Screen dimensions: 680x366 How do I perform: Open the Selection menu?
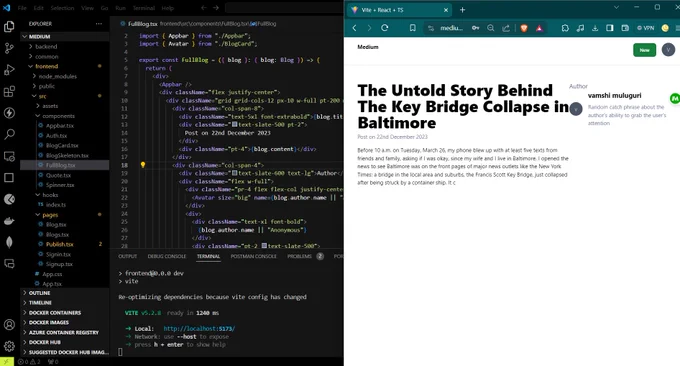pyautogui.click(x=62, y=8)
